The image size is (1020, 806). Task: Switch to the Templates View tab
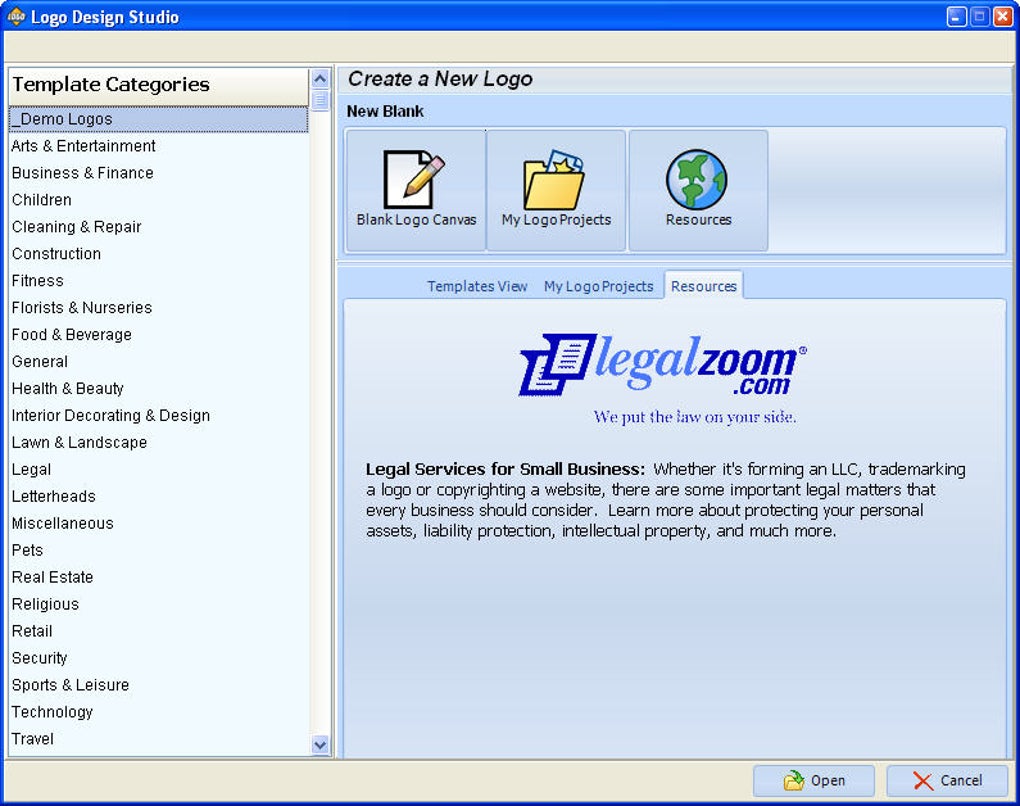click(477, 286)
